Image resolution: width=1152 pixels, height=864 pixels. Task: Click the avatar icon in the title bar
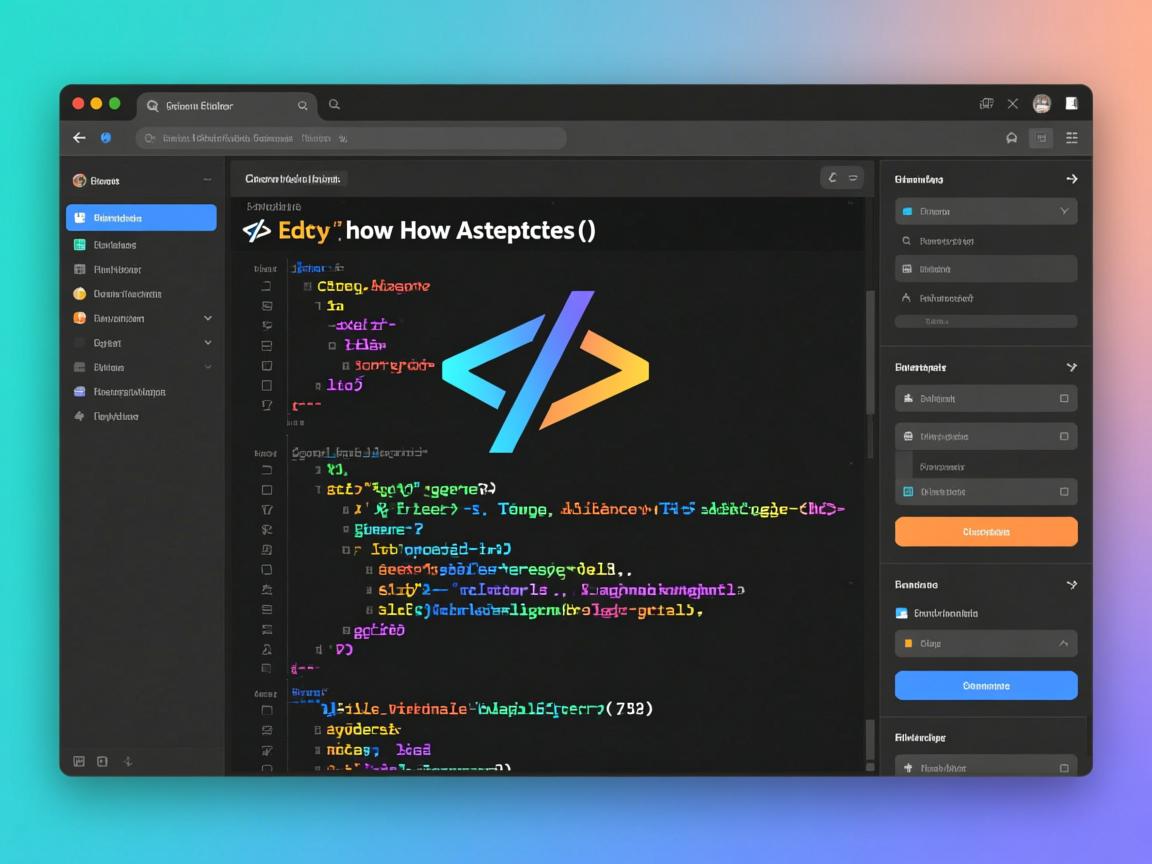tap(1041, 103)
